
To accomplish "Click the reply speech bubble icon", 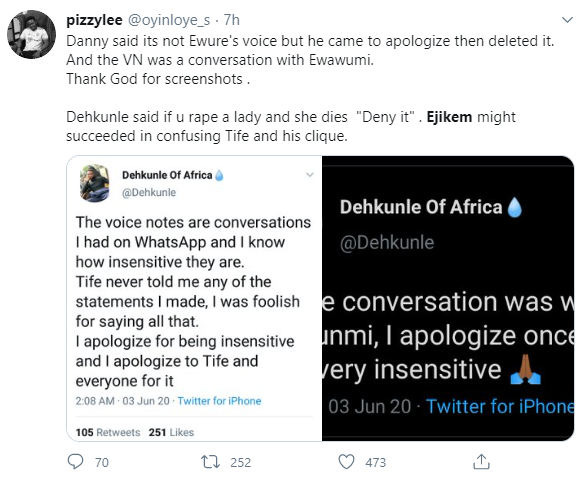I will click(75, 462).
